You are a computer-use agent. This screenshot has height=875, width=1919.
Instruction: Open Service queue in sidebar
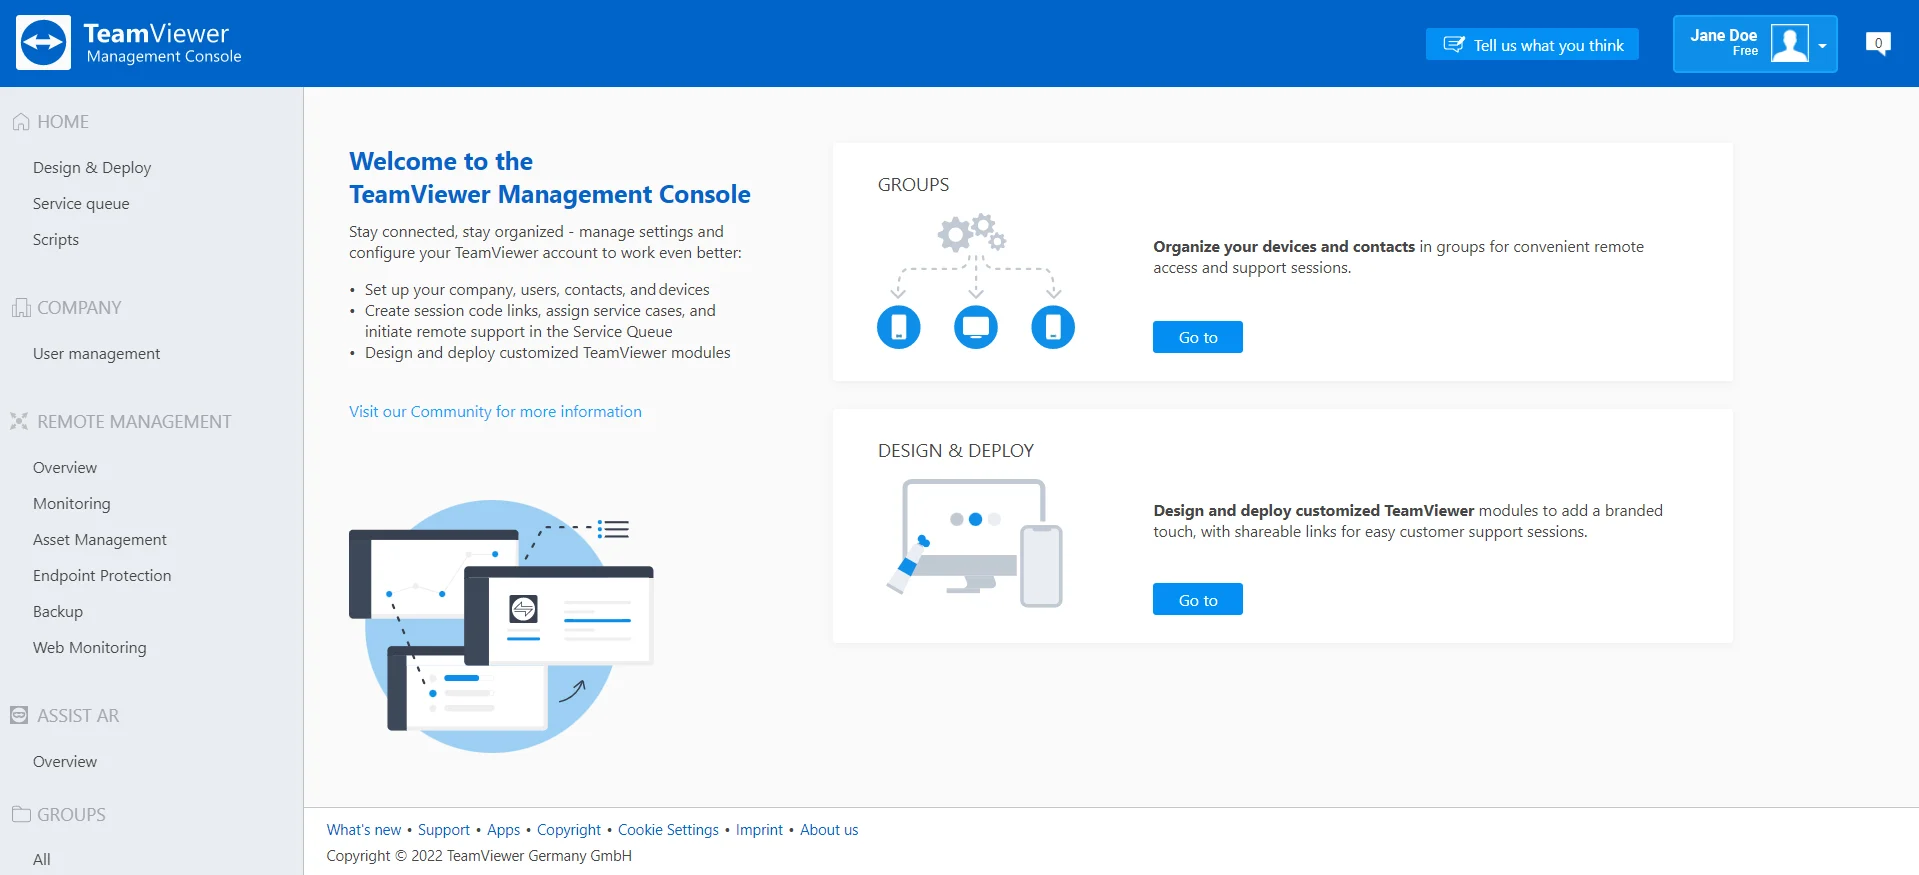point(81,204)
